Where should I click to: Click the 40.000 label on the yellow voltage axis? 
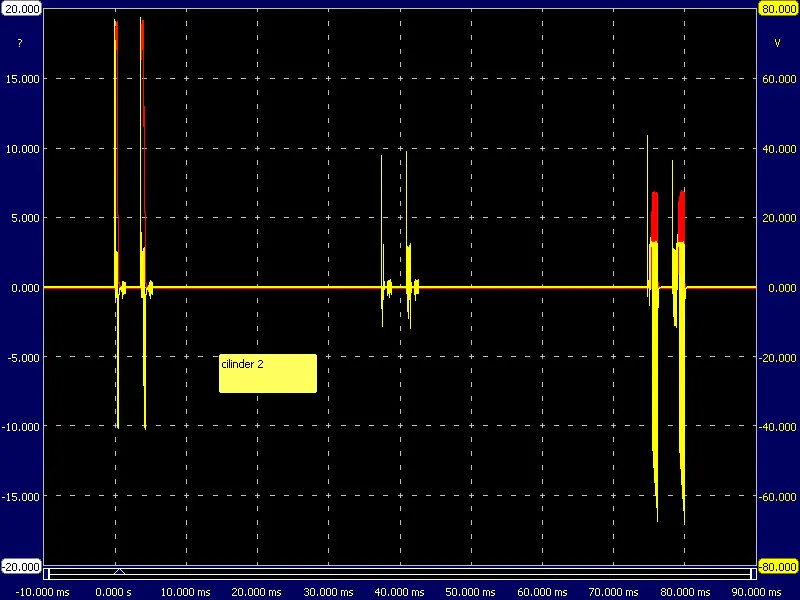point(779,149)
